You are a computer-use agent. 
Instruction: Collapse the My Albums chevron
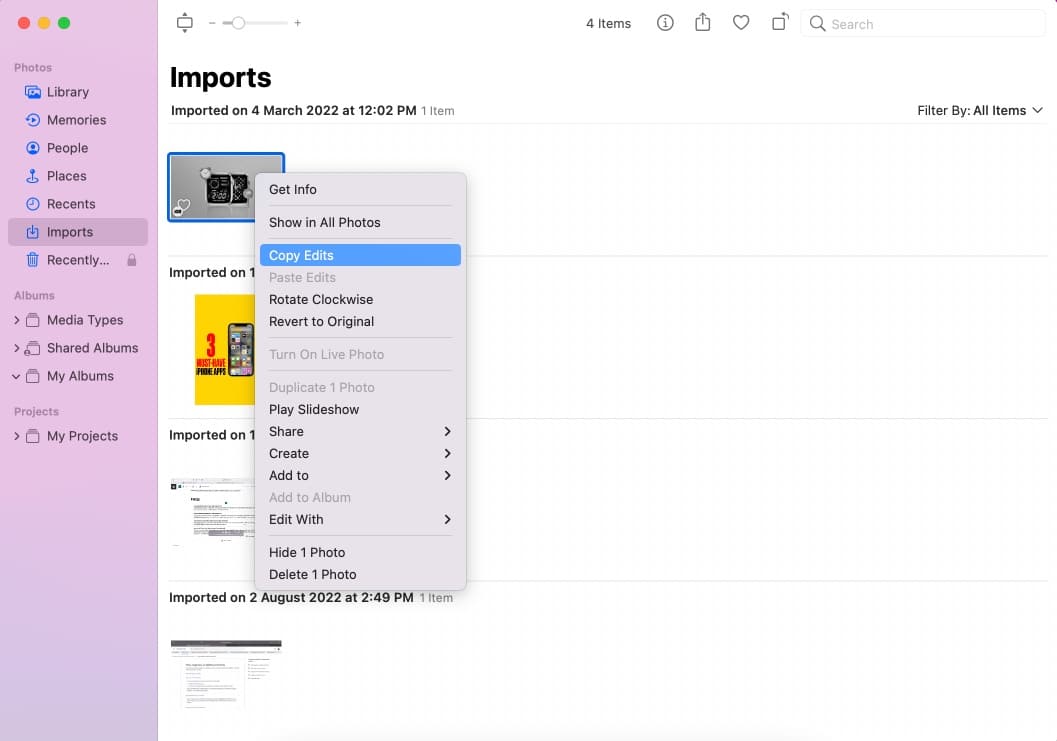click(16, 376)
